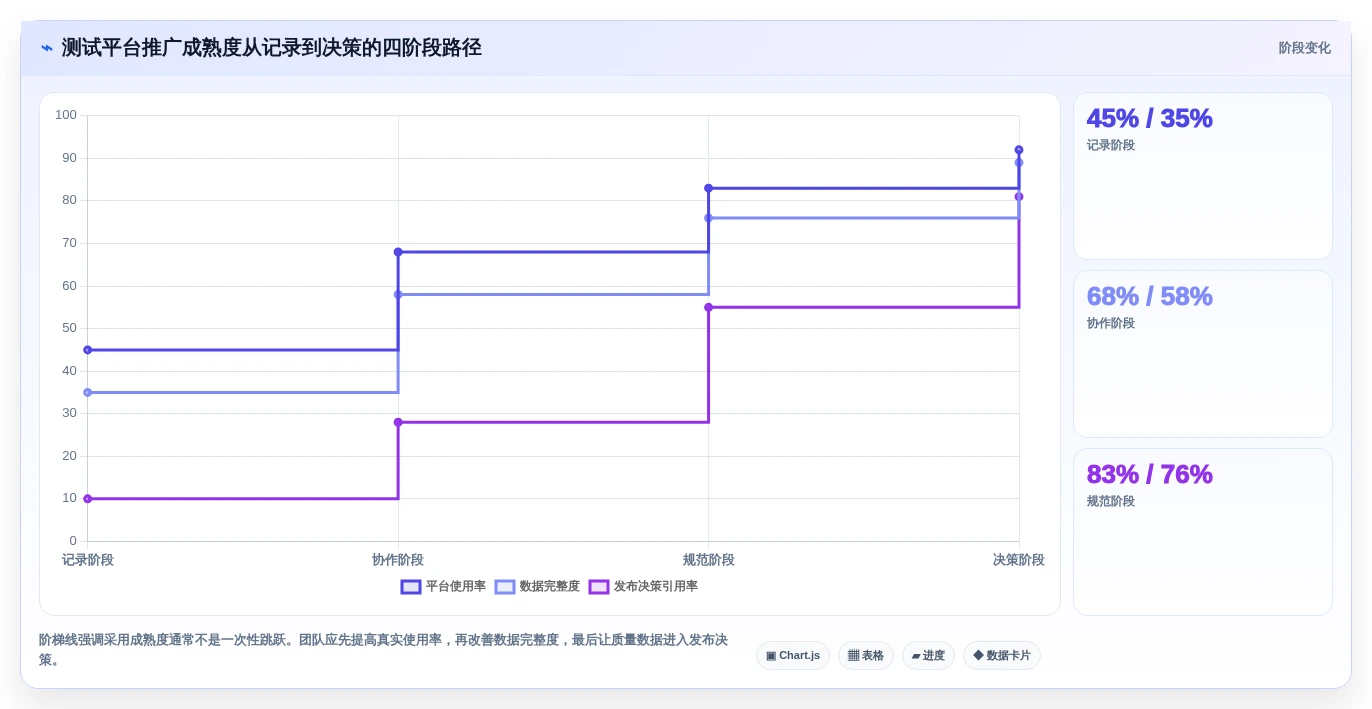Open the 45% / 35% 记录阶段 card
Viewport: 1372px width, 709px height.
pyautogui.click(x=1203, y=176)
